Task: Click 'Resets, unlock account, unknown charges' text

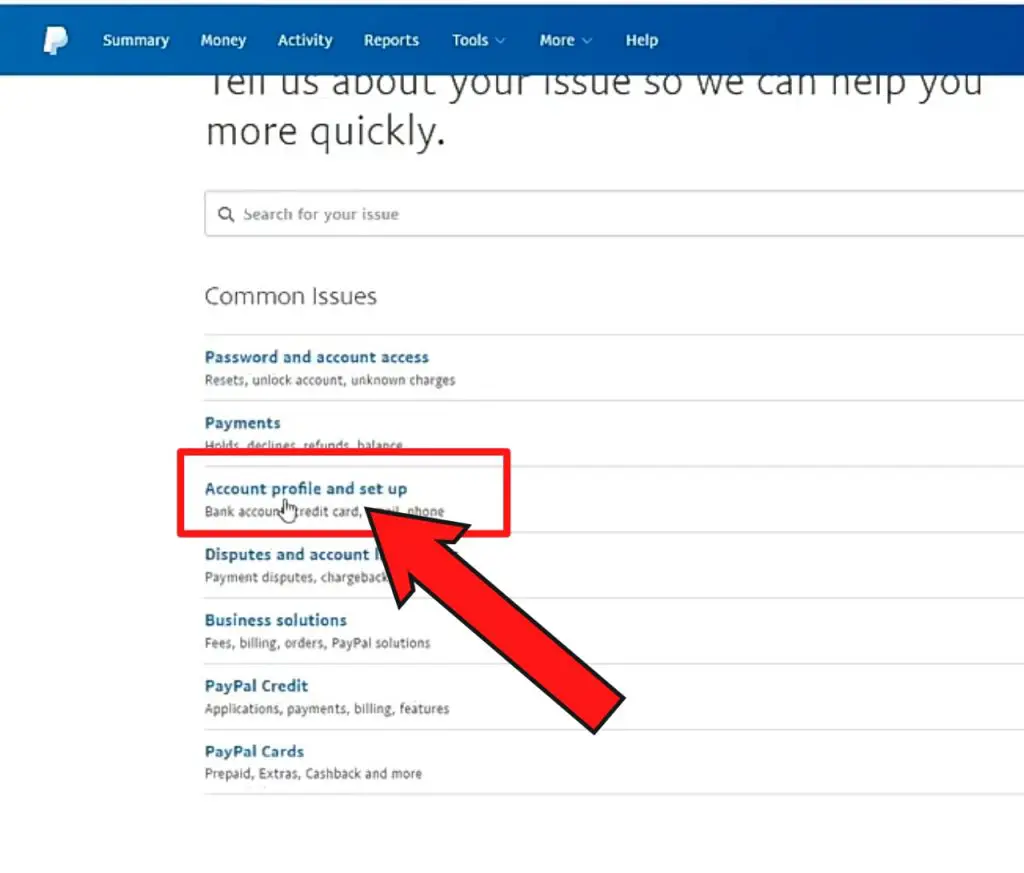Action: click(x=330, y=380)
